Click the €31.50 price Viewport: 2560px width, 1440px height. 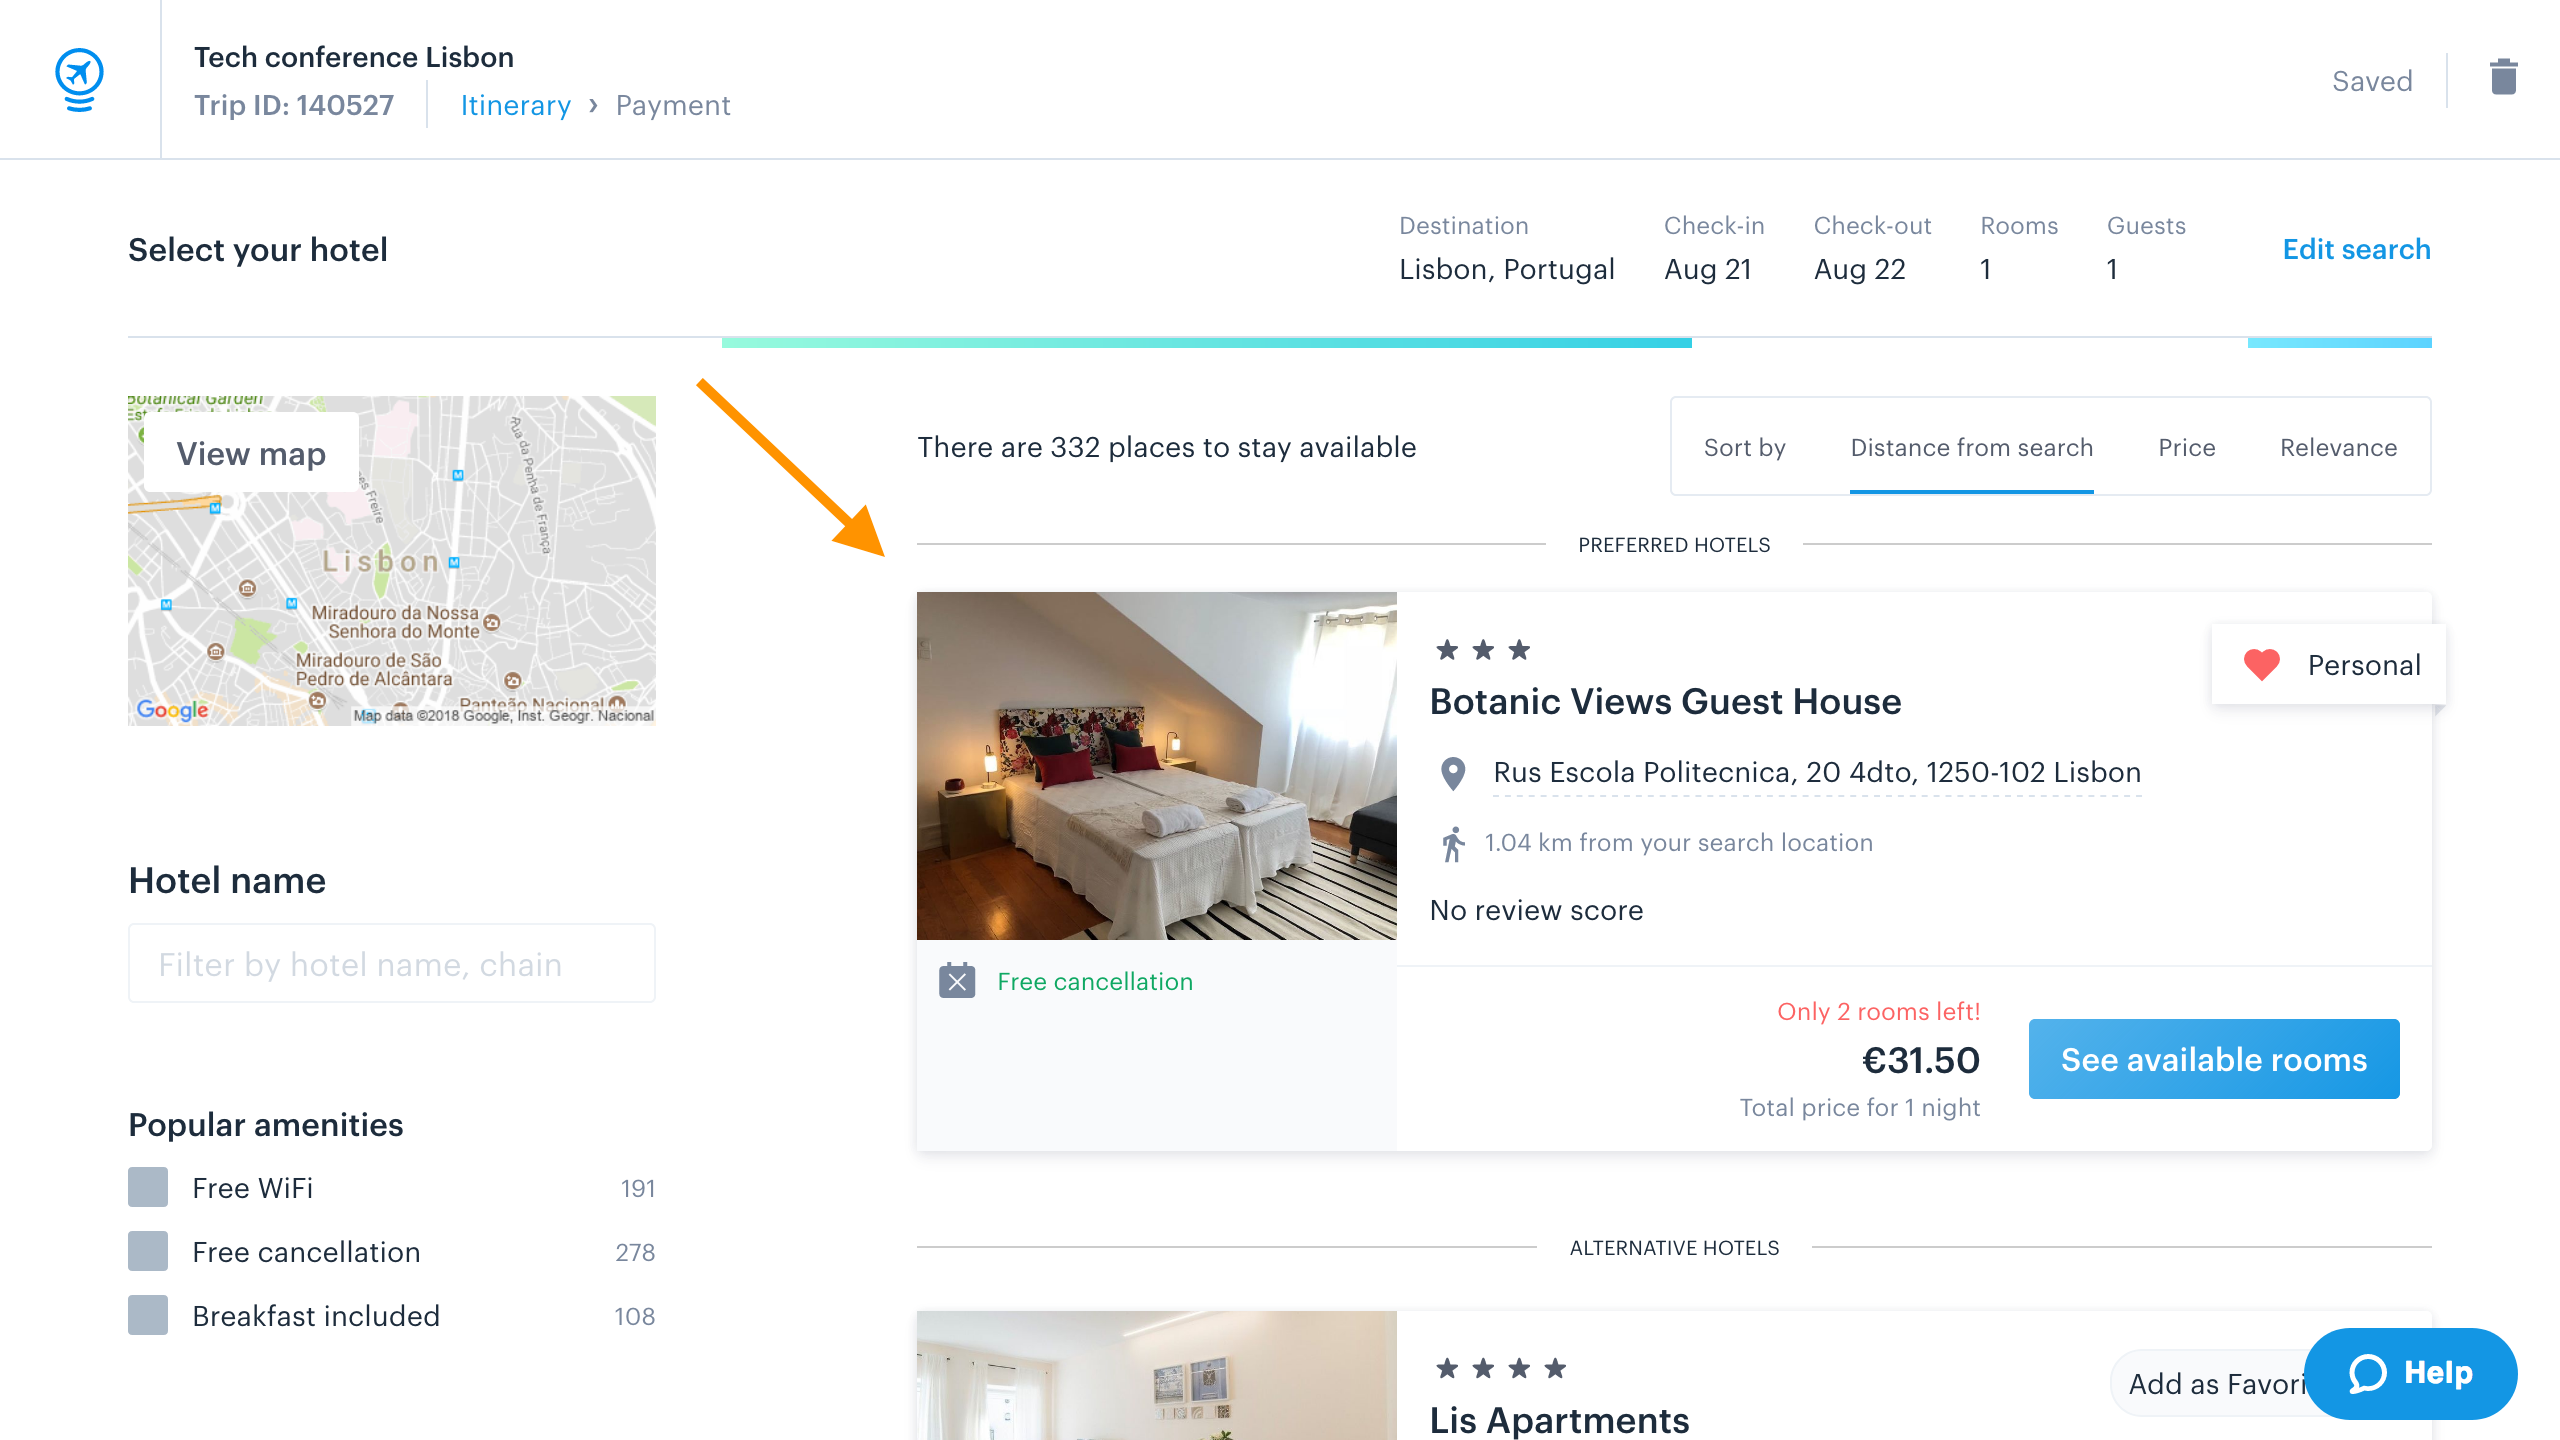click(1920, 1060)
